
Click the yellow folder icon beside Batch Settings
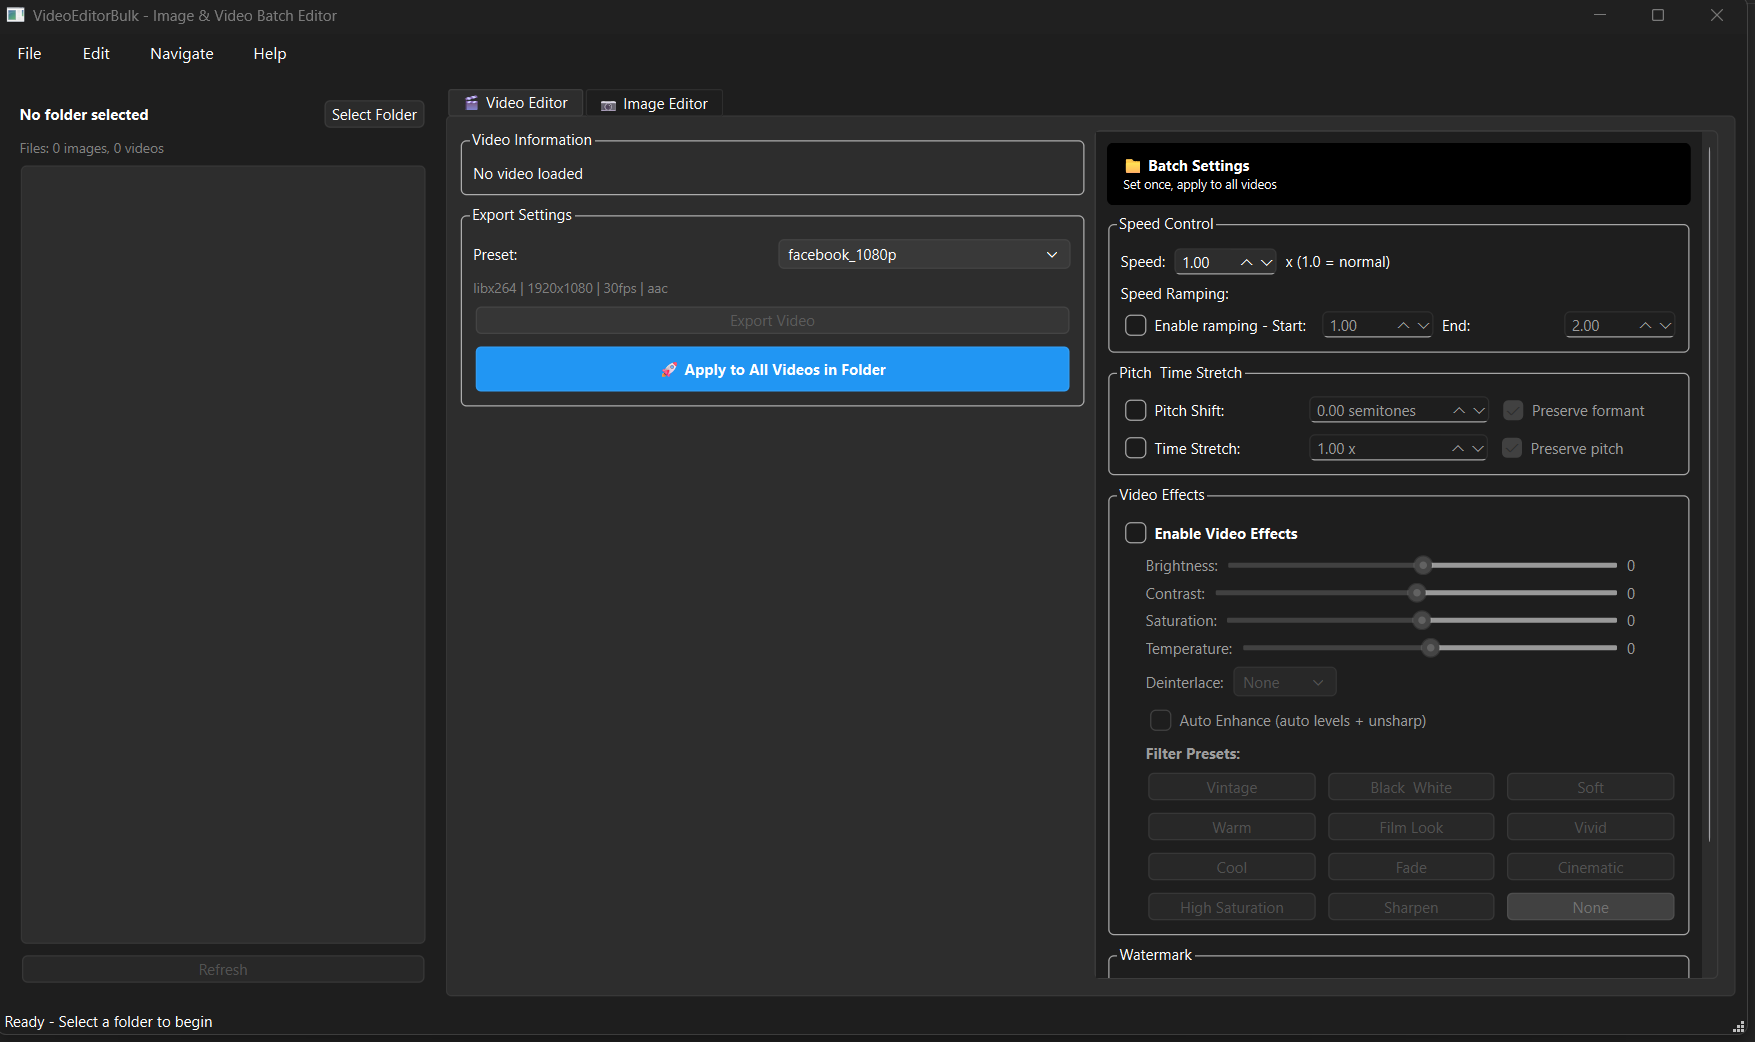click(x=1133, y=166)
